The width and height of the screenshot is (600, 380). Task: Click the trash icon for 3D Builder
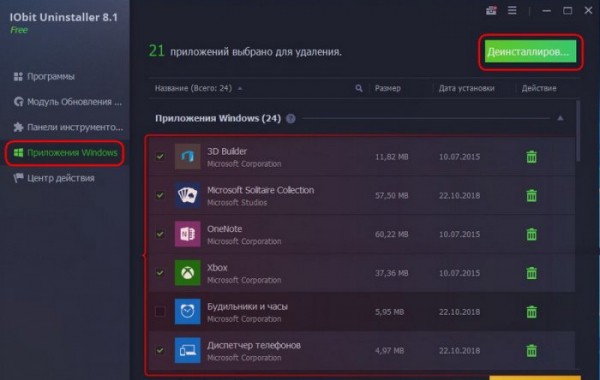point(532,157)
